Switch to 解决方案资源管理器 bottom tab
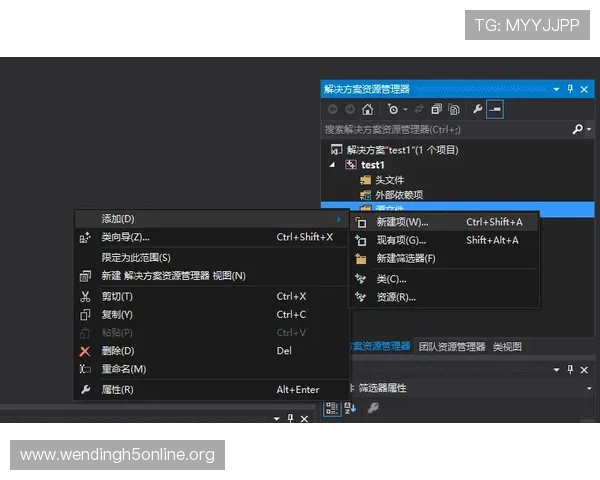 [x=380, y=346]
